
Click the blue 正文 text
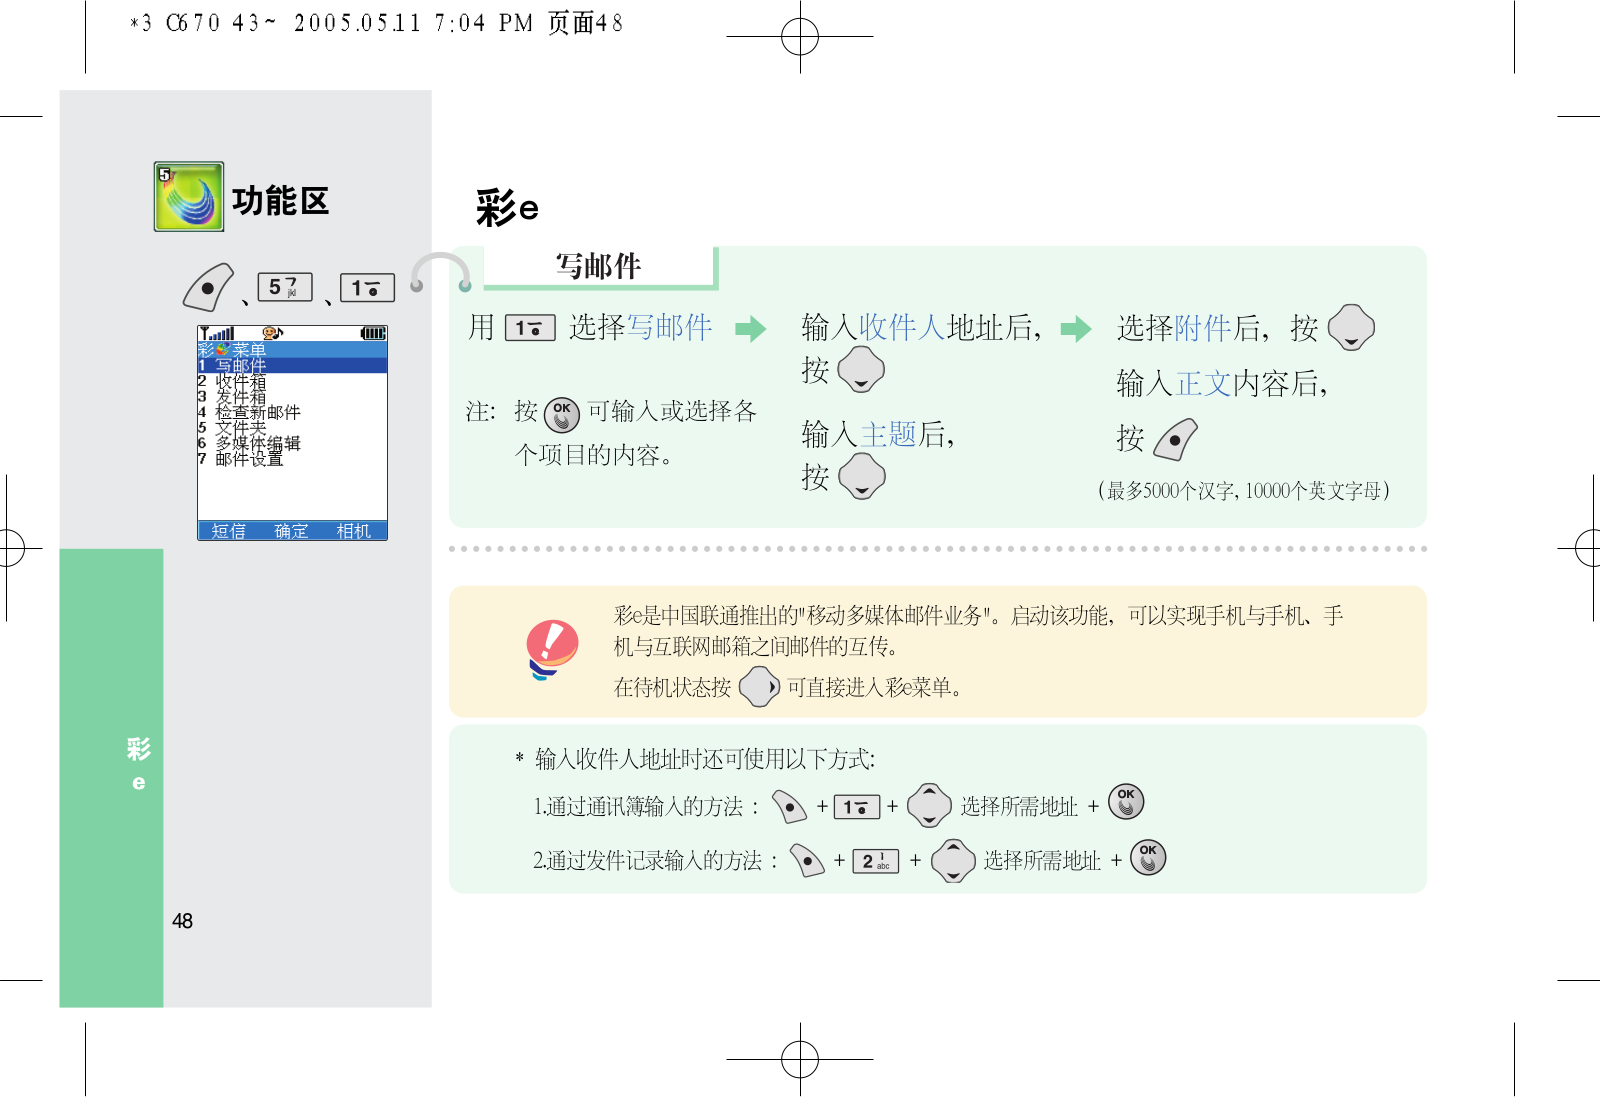pos(1203,383)
